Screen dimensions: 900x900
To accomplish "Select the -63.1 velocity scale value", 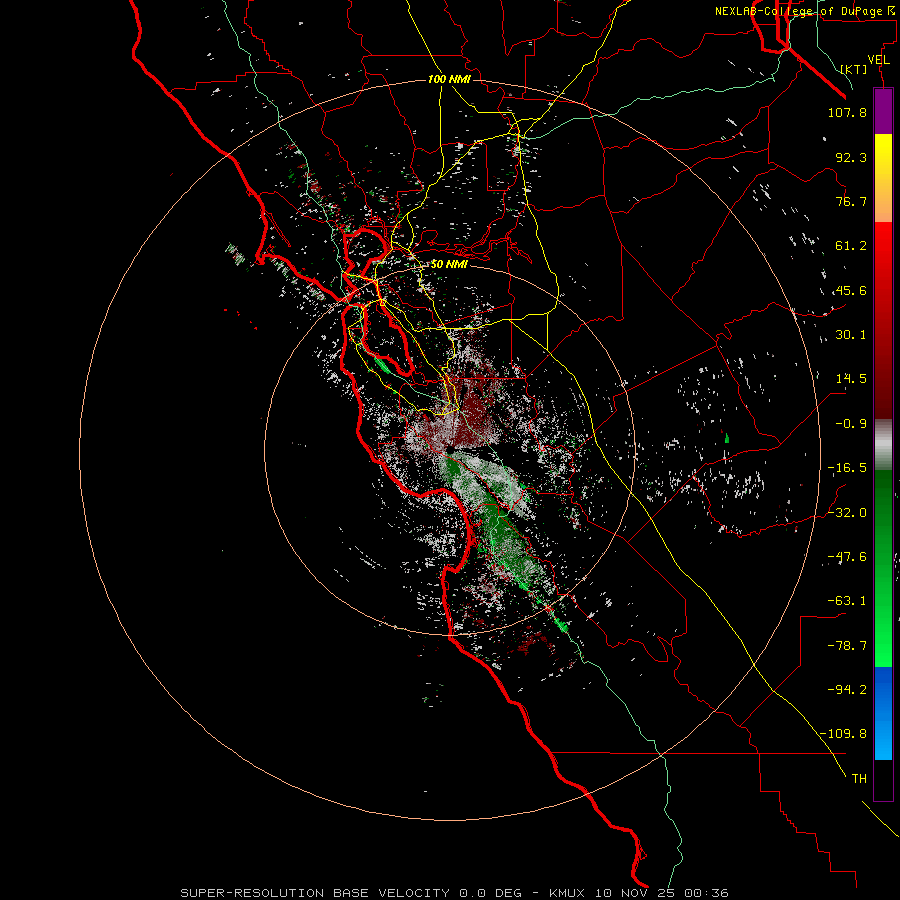I will (x=847, y=601).
